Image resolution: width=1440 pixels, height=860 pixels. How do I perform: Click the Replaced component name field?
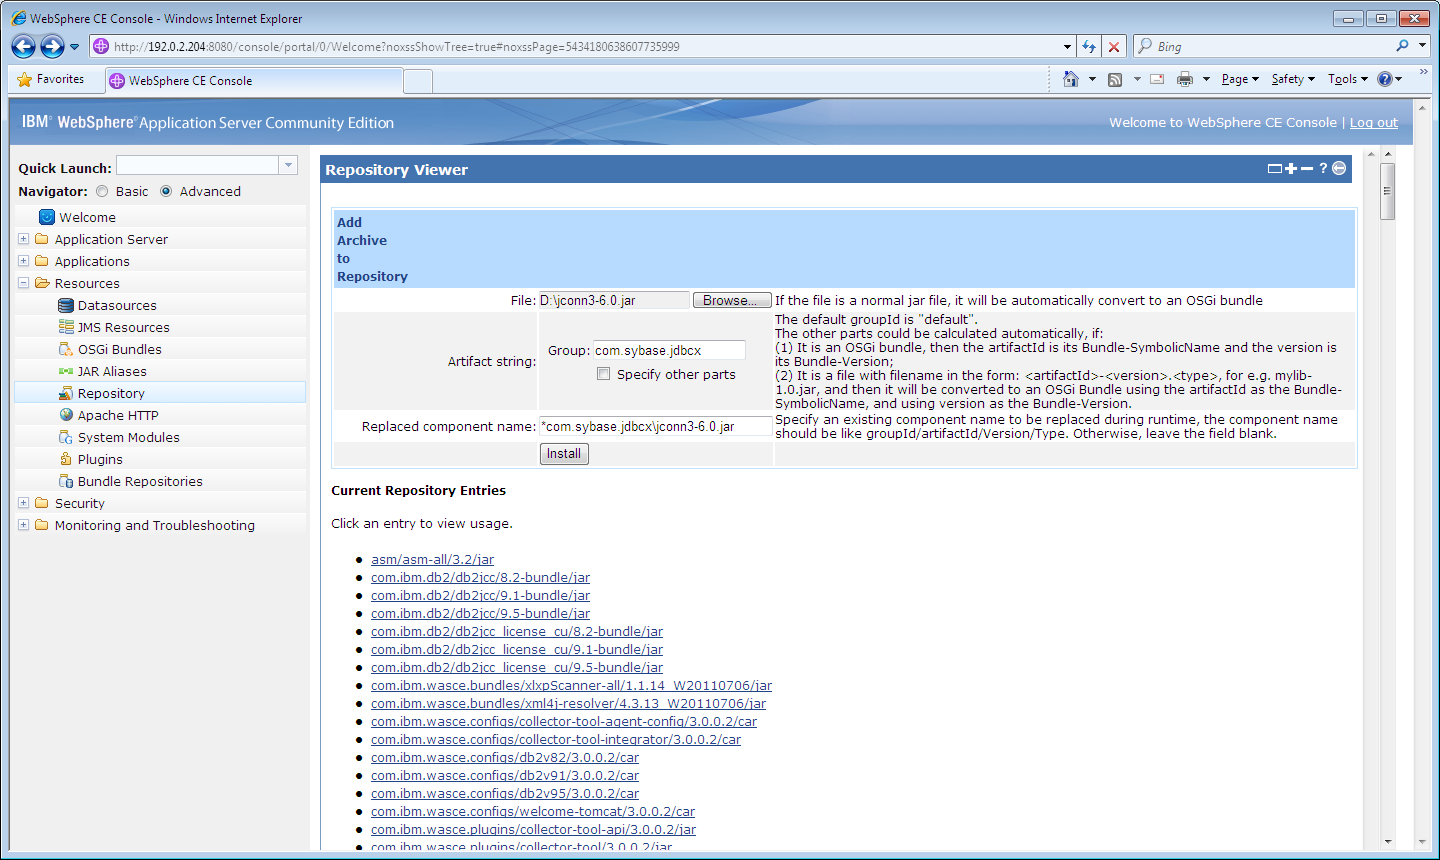pyautogui.click(x=655, y=426)
